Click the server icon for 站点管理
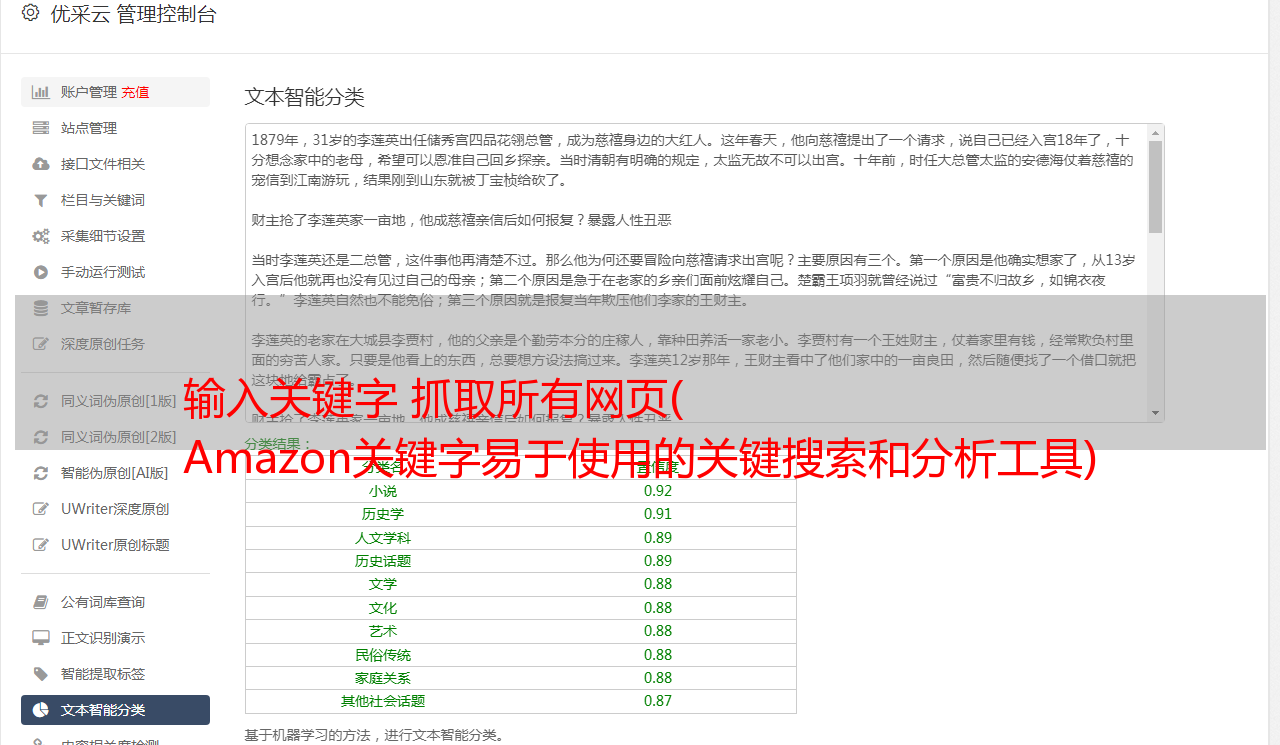Viewport: 1280px width, 745px height. (x=41, y=128)
